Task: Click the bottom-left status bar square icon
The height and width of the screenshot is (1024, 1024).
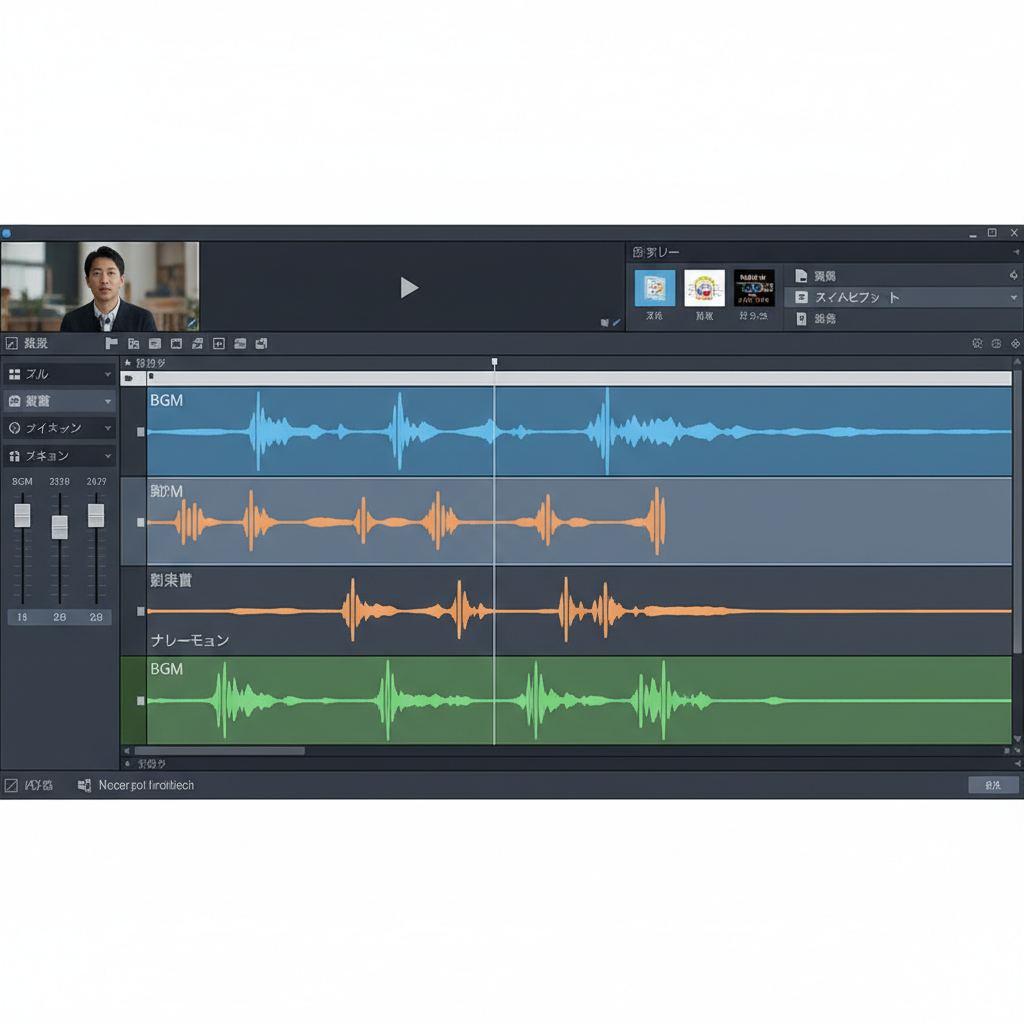Action: click(x=11, y=785)
